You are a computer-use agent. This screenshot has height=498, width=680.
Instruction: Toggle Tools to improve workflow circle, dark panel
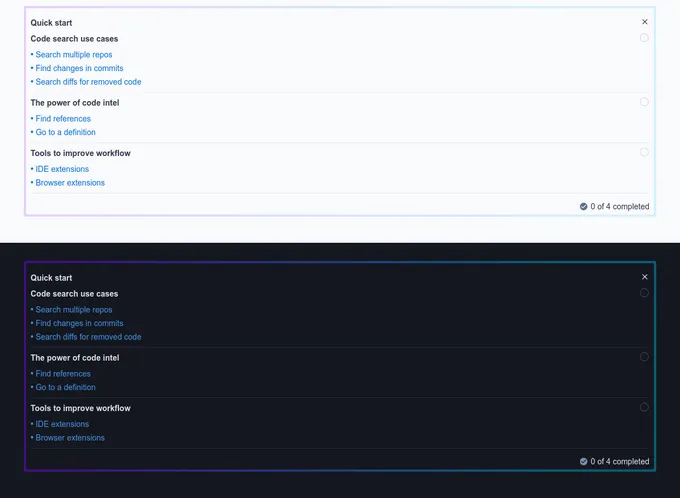tap(644, 407)
